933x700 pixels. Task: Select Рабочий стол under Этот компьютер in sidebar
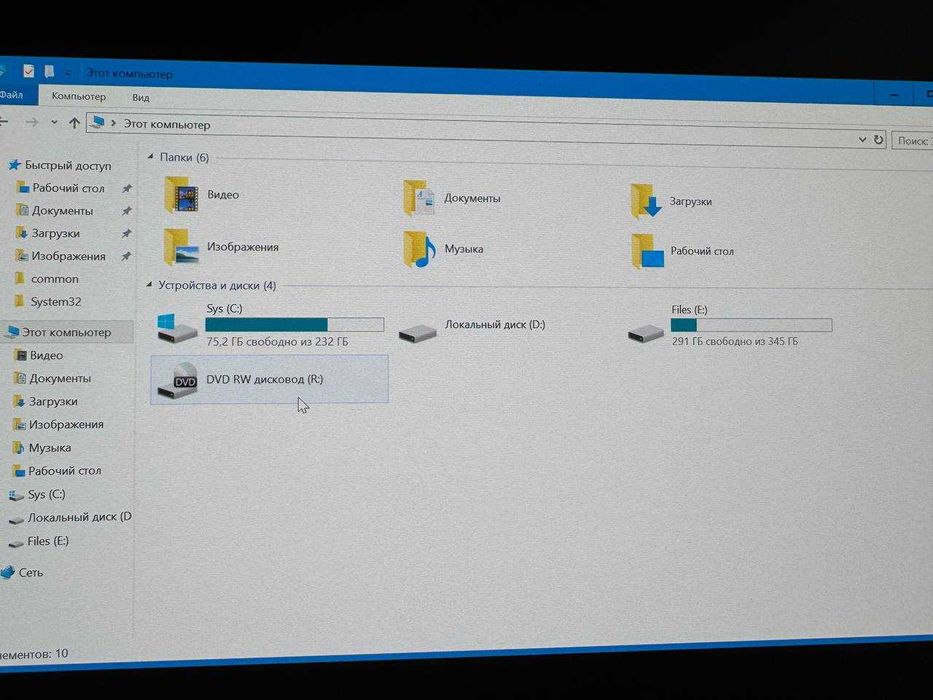pos(64,471)
